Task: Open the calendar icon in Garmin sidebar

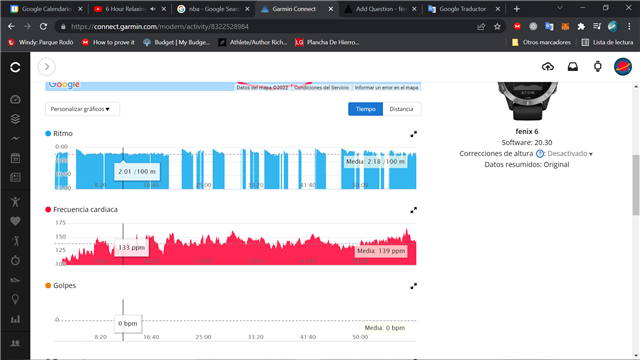Action: coord(15,158)
